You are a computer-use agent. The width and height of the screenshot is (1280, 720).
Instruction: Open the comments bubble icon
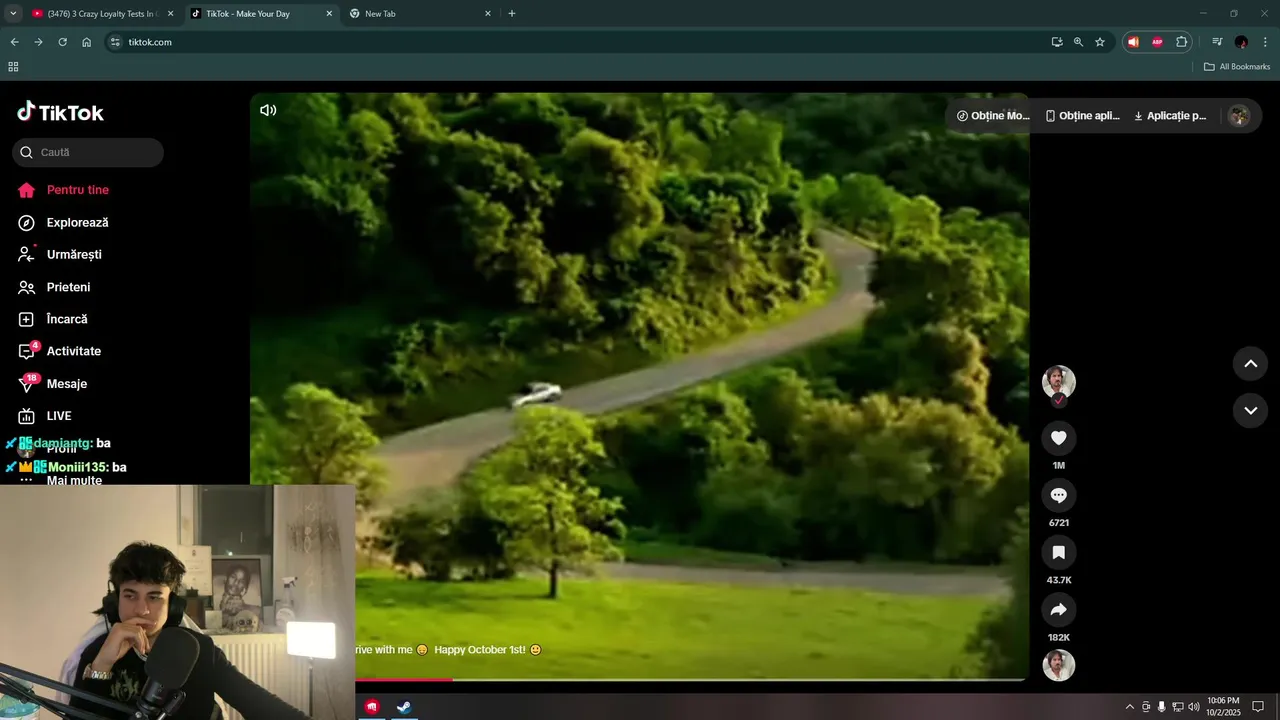[1059, 495]
